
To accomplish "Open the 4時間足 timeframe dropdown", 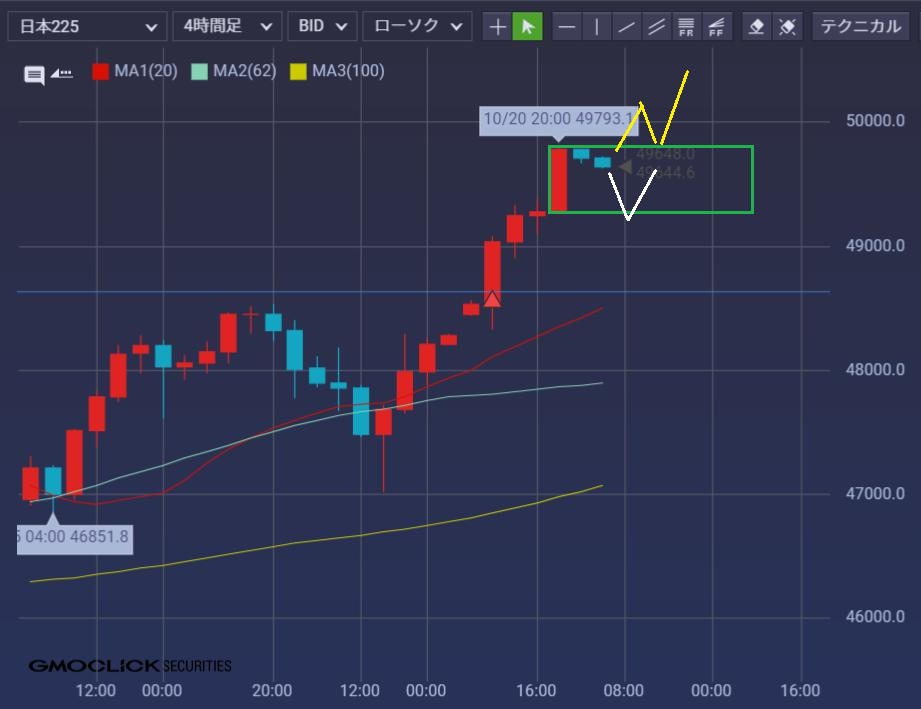I will (x=226, y=27).
